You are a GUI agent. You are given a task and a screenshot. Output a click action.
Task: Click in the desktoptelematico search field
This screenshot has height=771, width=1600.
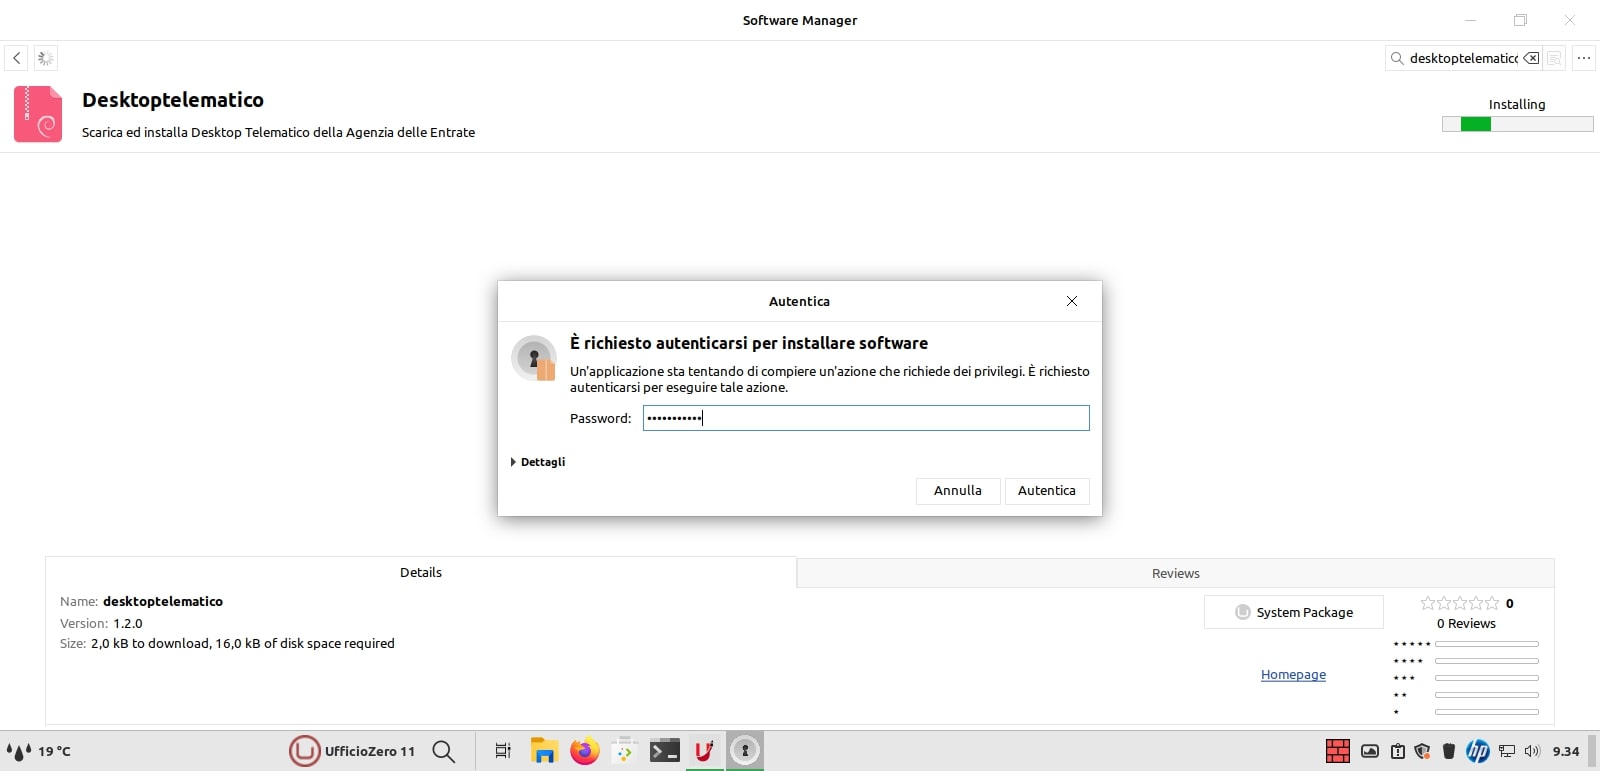(1463, 58)
